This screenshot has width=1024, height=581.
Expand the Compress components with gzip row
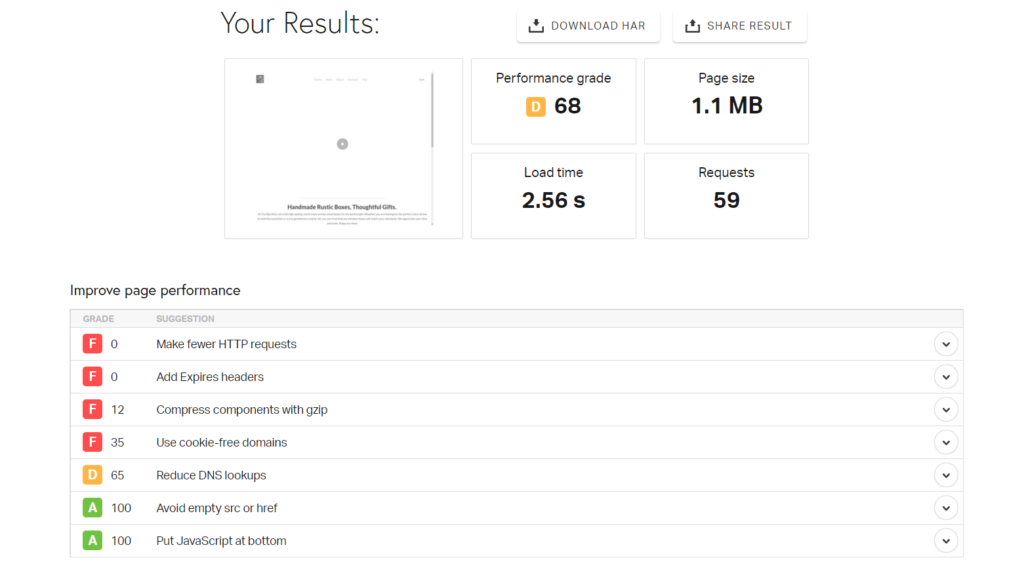click(946, 409)
